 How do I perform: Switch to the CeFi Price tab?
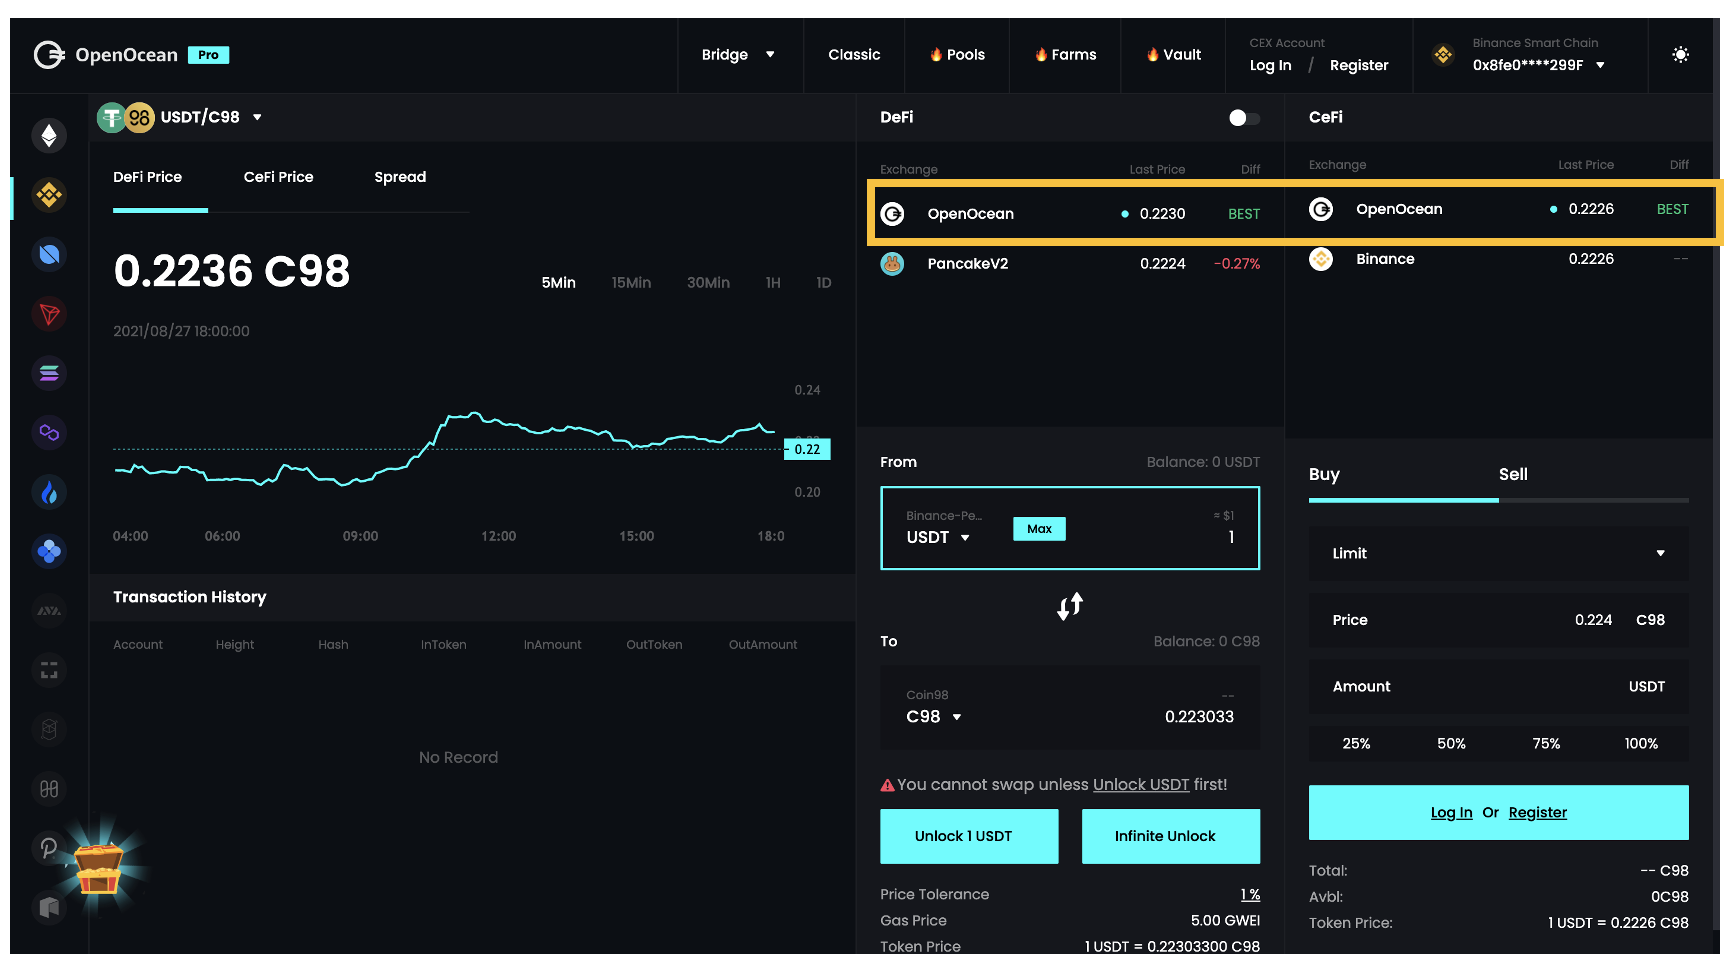click(279, 177)
